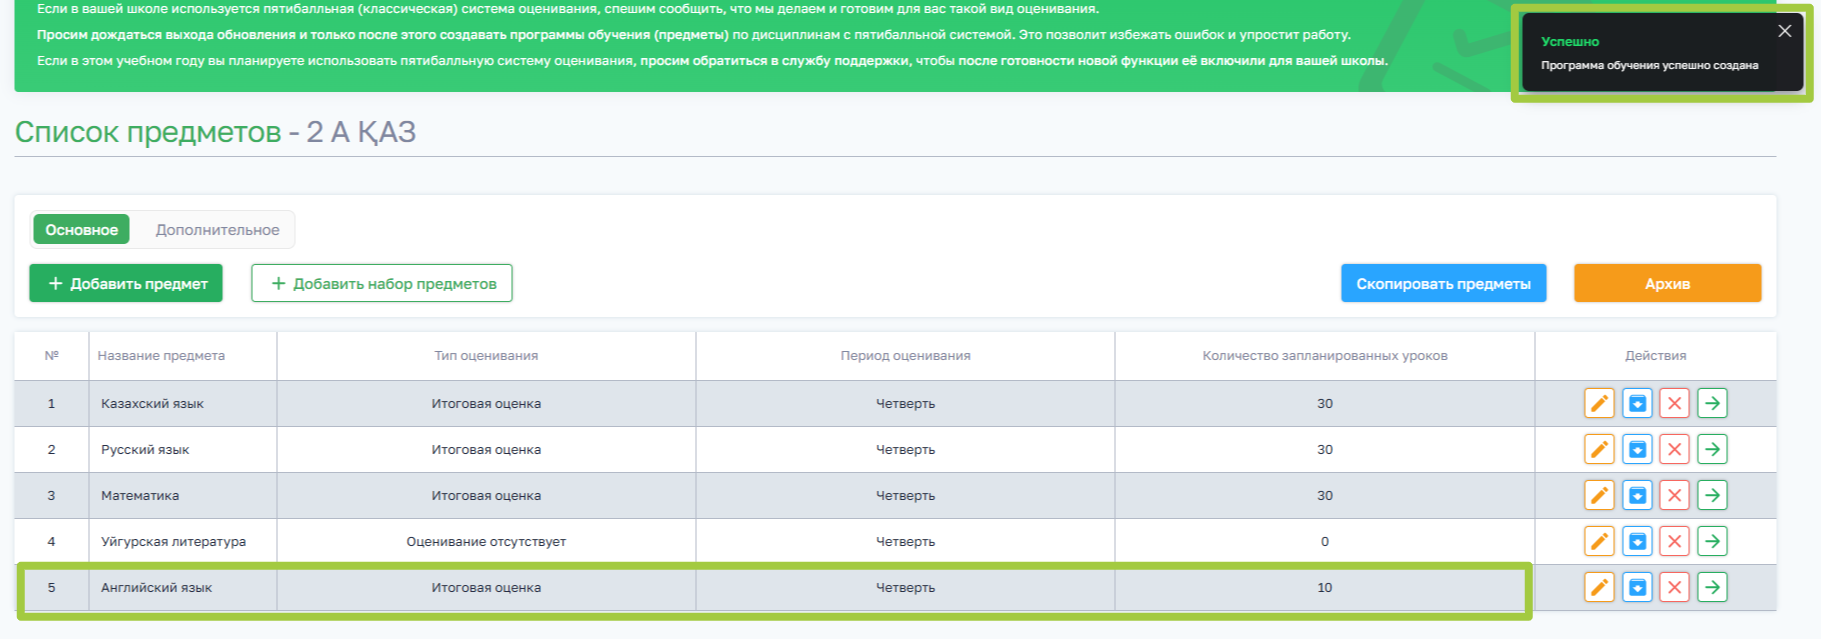Click the Действия column header
Screen dimensions: 1821x639
pos(1655,355)
